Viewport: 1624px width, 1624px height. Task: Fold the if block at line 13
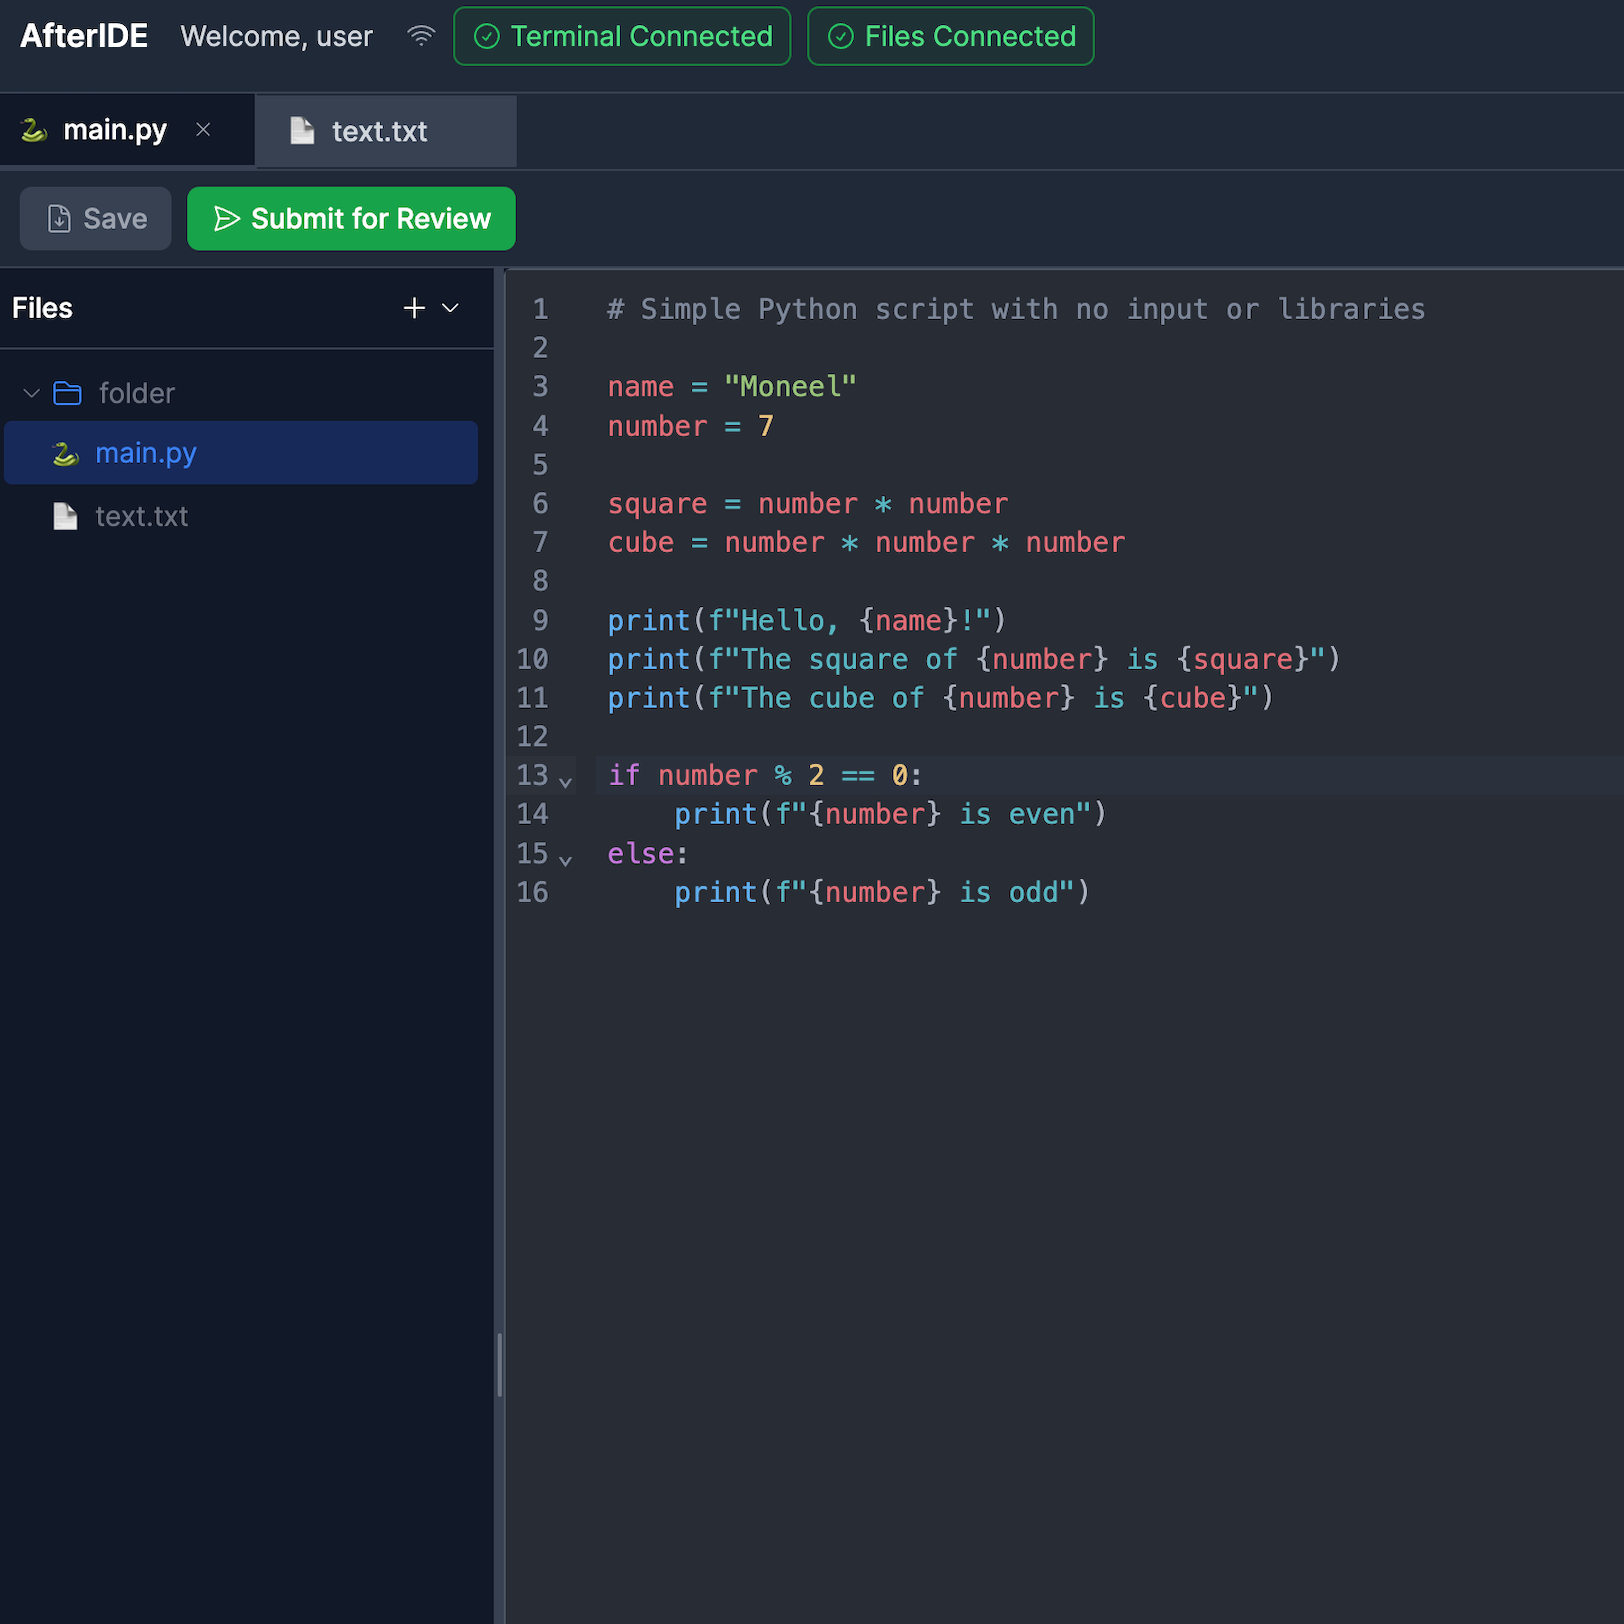pos(566,781)
